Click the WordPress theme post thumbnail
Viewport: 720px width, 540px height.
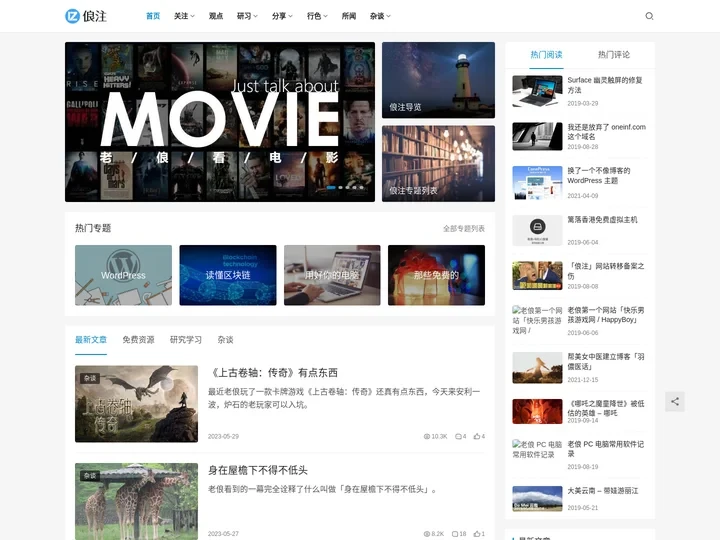(x=537, y=182)
